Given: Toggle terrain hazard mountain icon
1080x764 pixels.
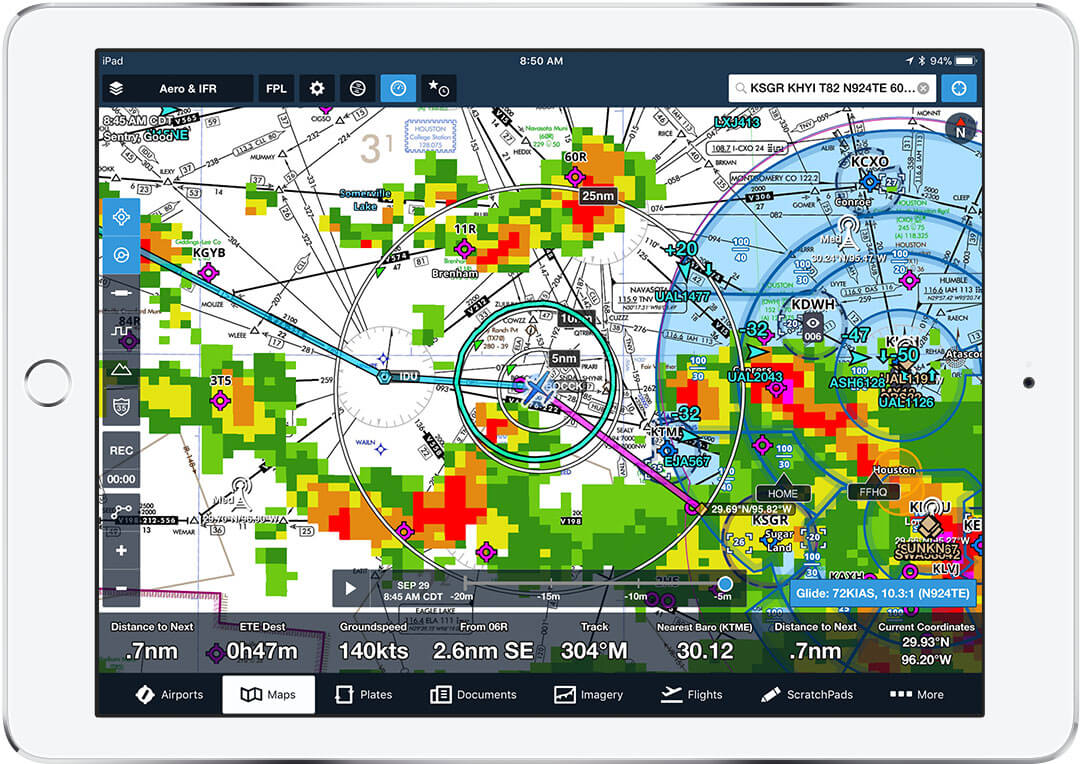Looking at the screenshot, I should click(121, 368).
